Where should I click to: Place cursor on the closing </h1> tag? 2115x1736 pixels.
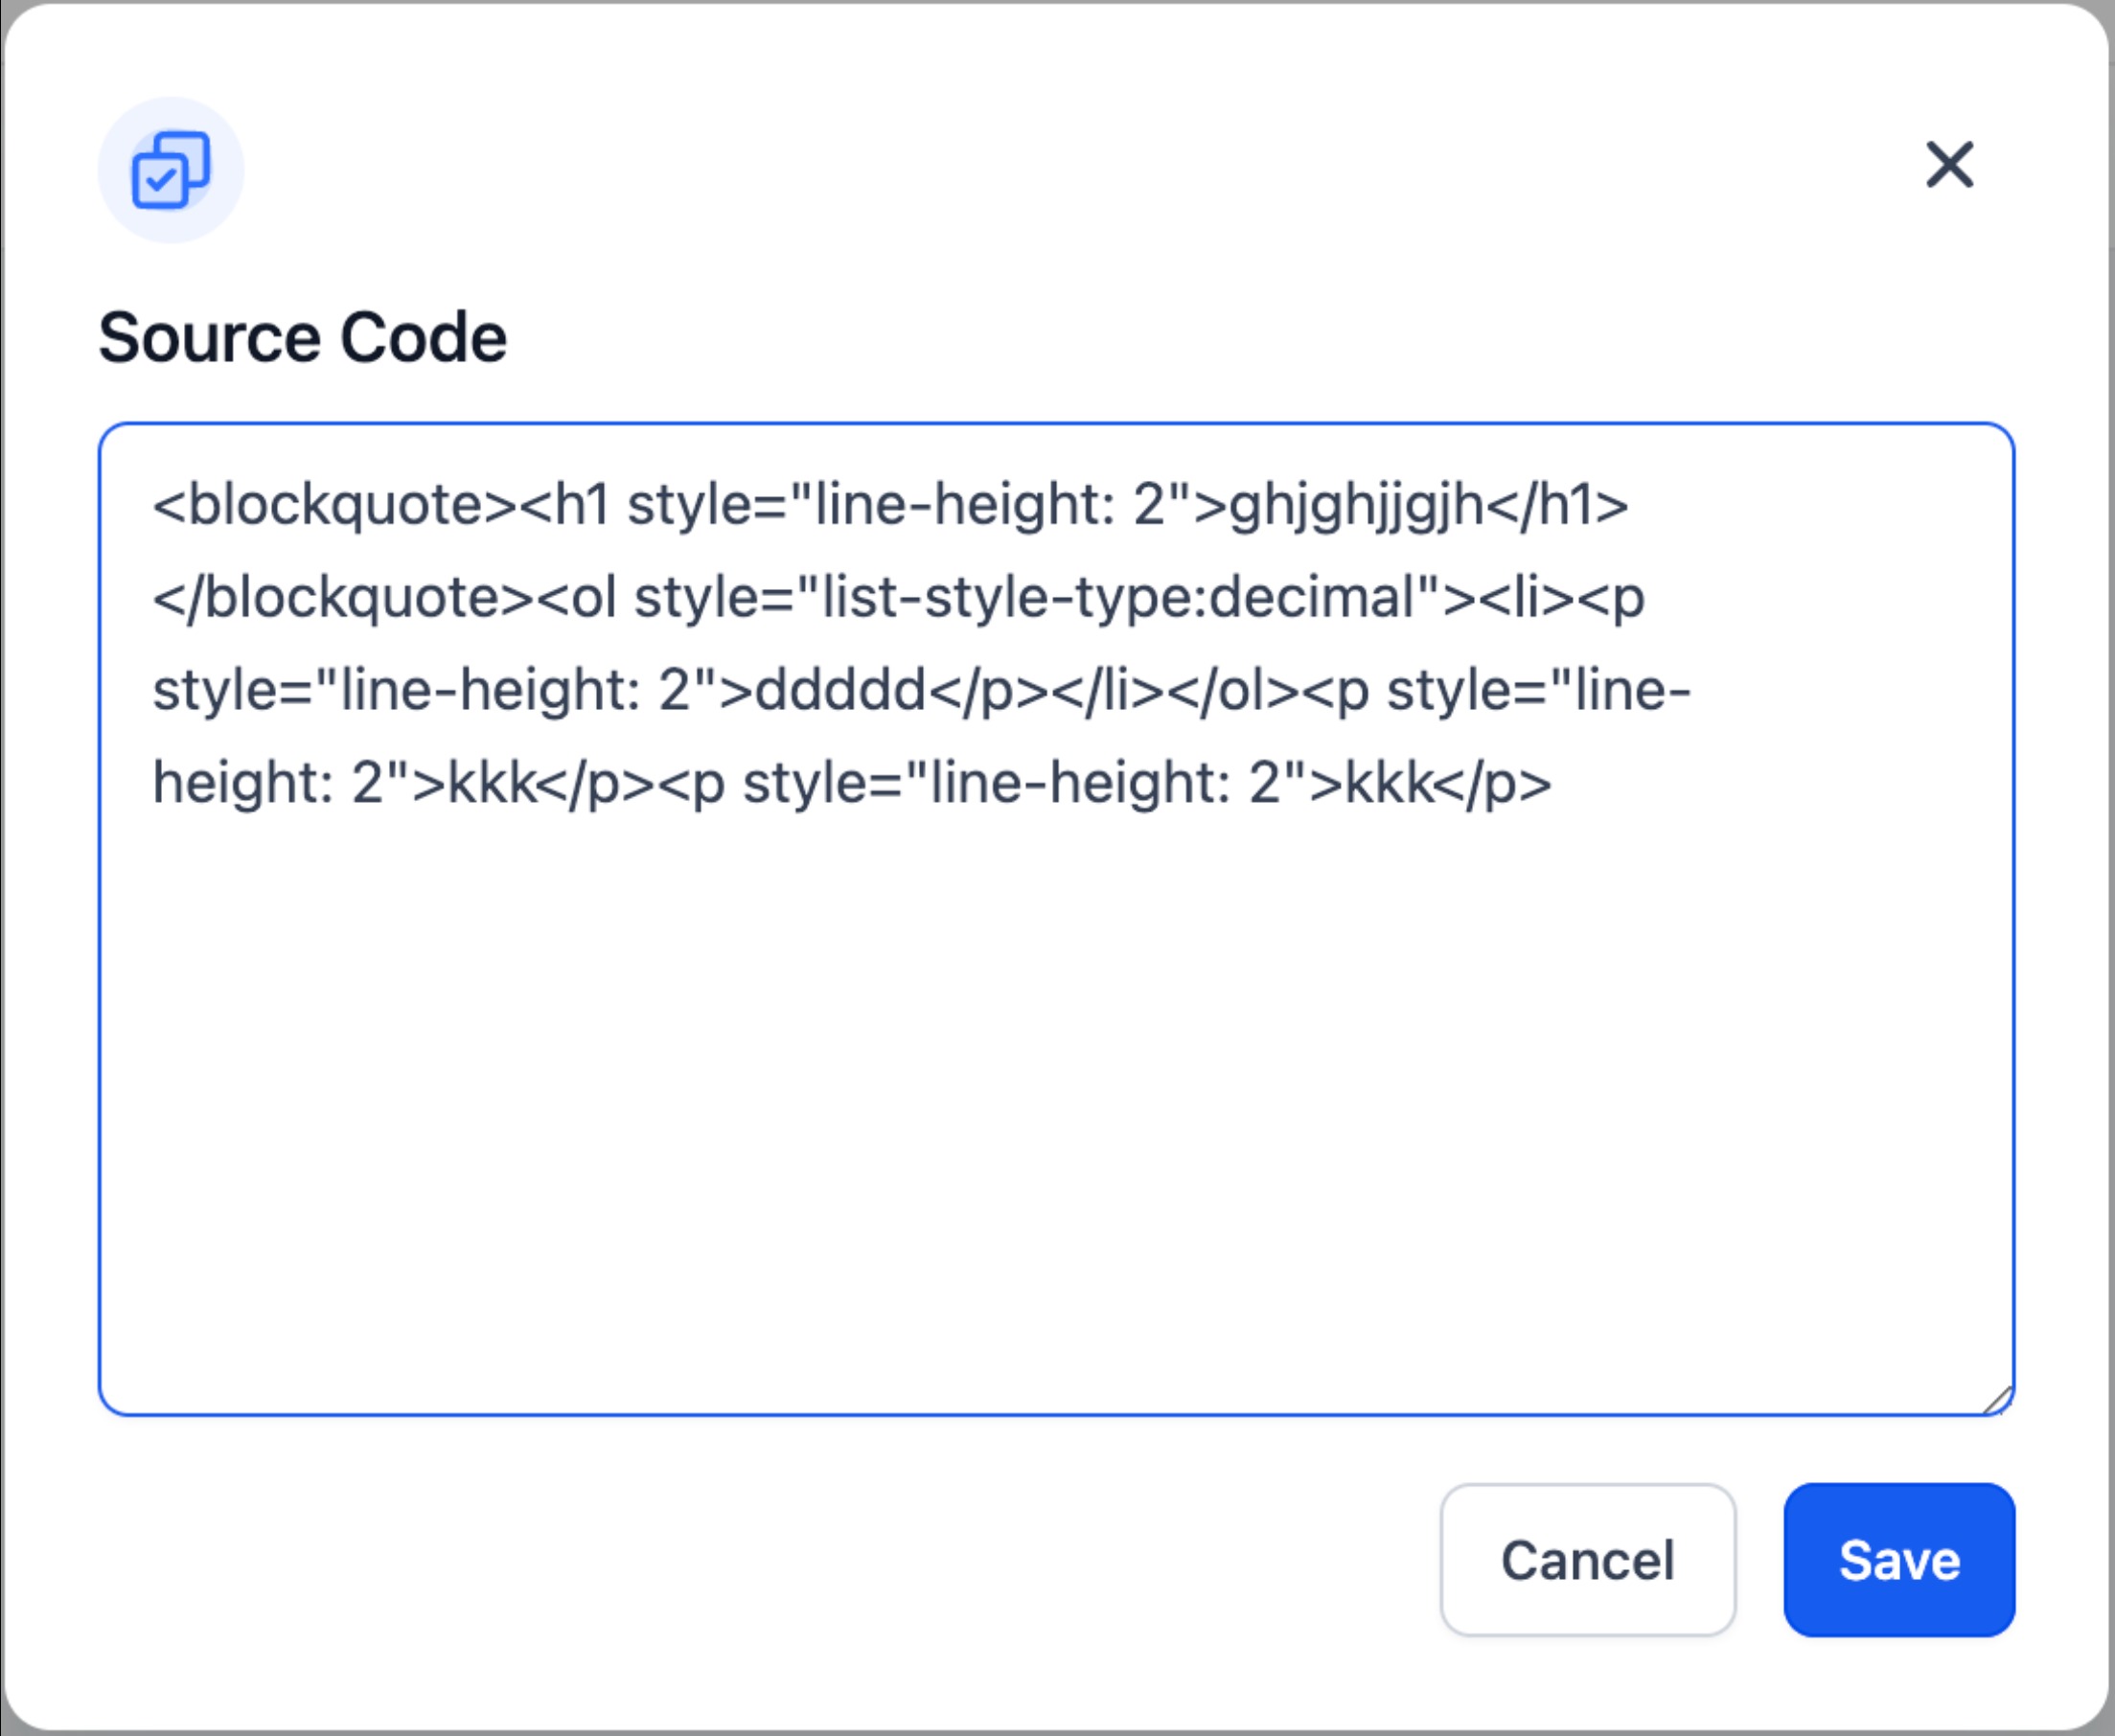(1557, 505)
